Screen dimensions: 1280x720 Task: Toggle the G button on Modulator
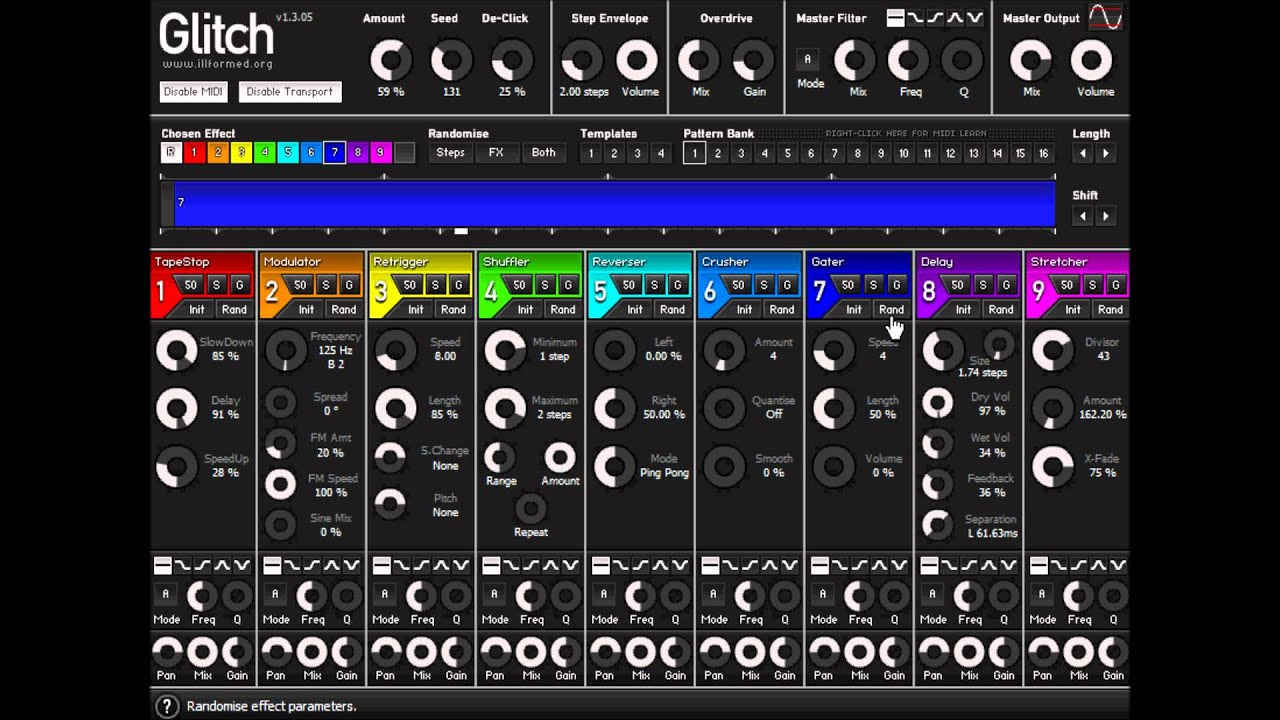(348, 286)
